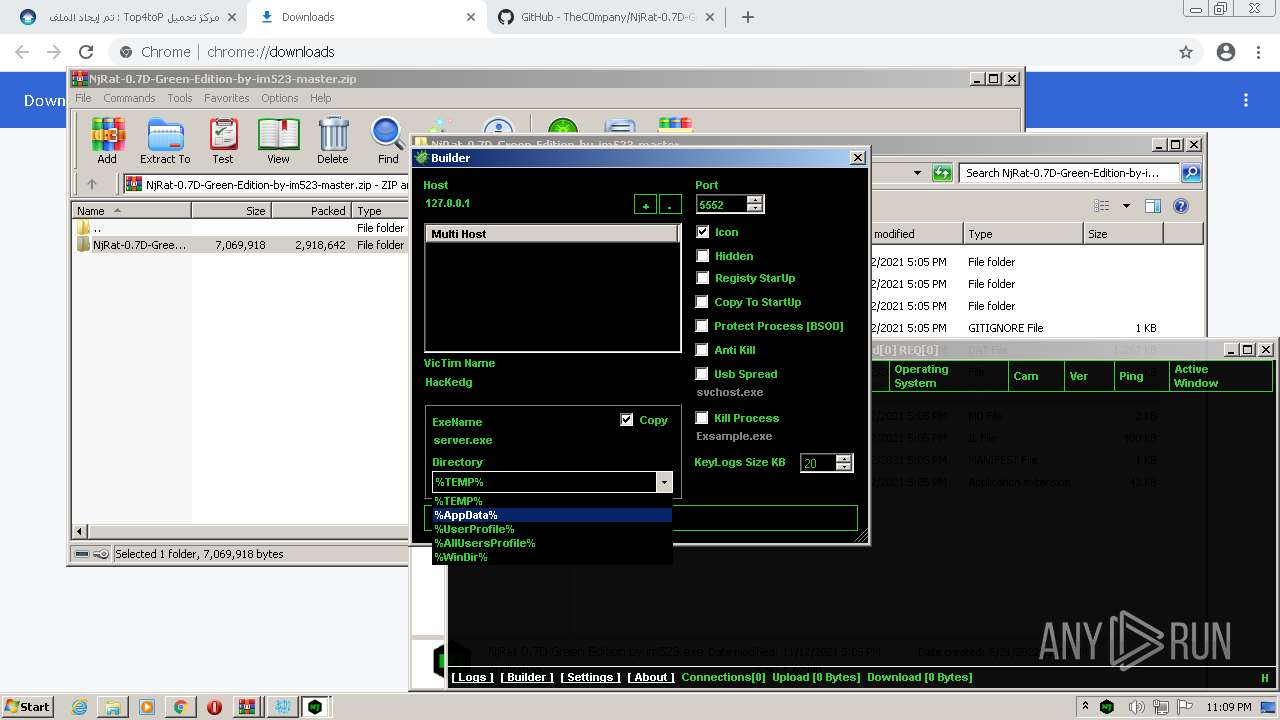Open the WinRAR Favorites menu
The image size is (1280, 720).
227,98
